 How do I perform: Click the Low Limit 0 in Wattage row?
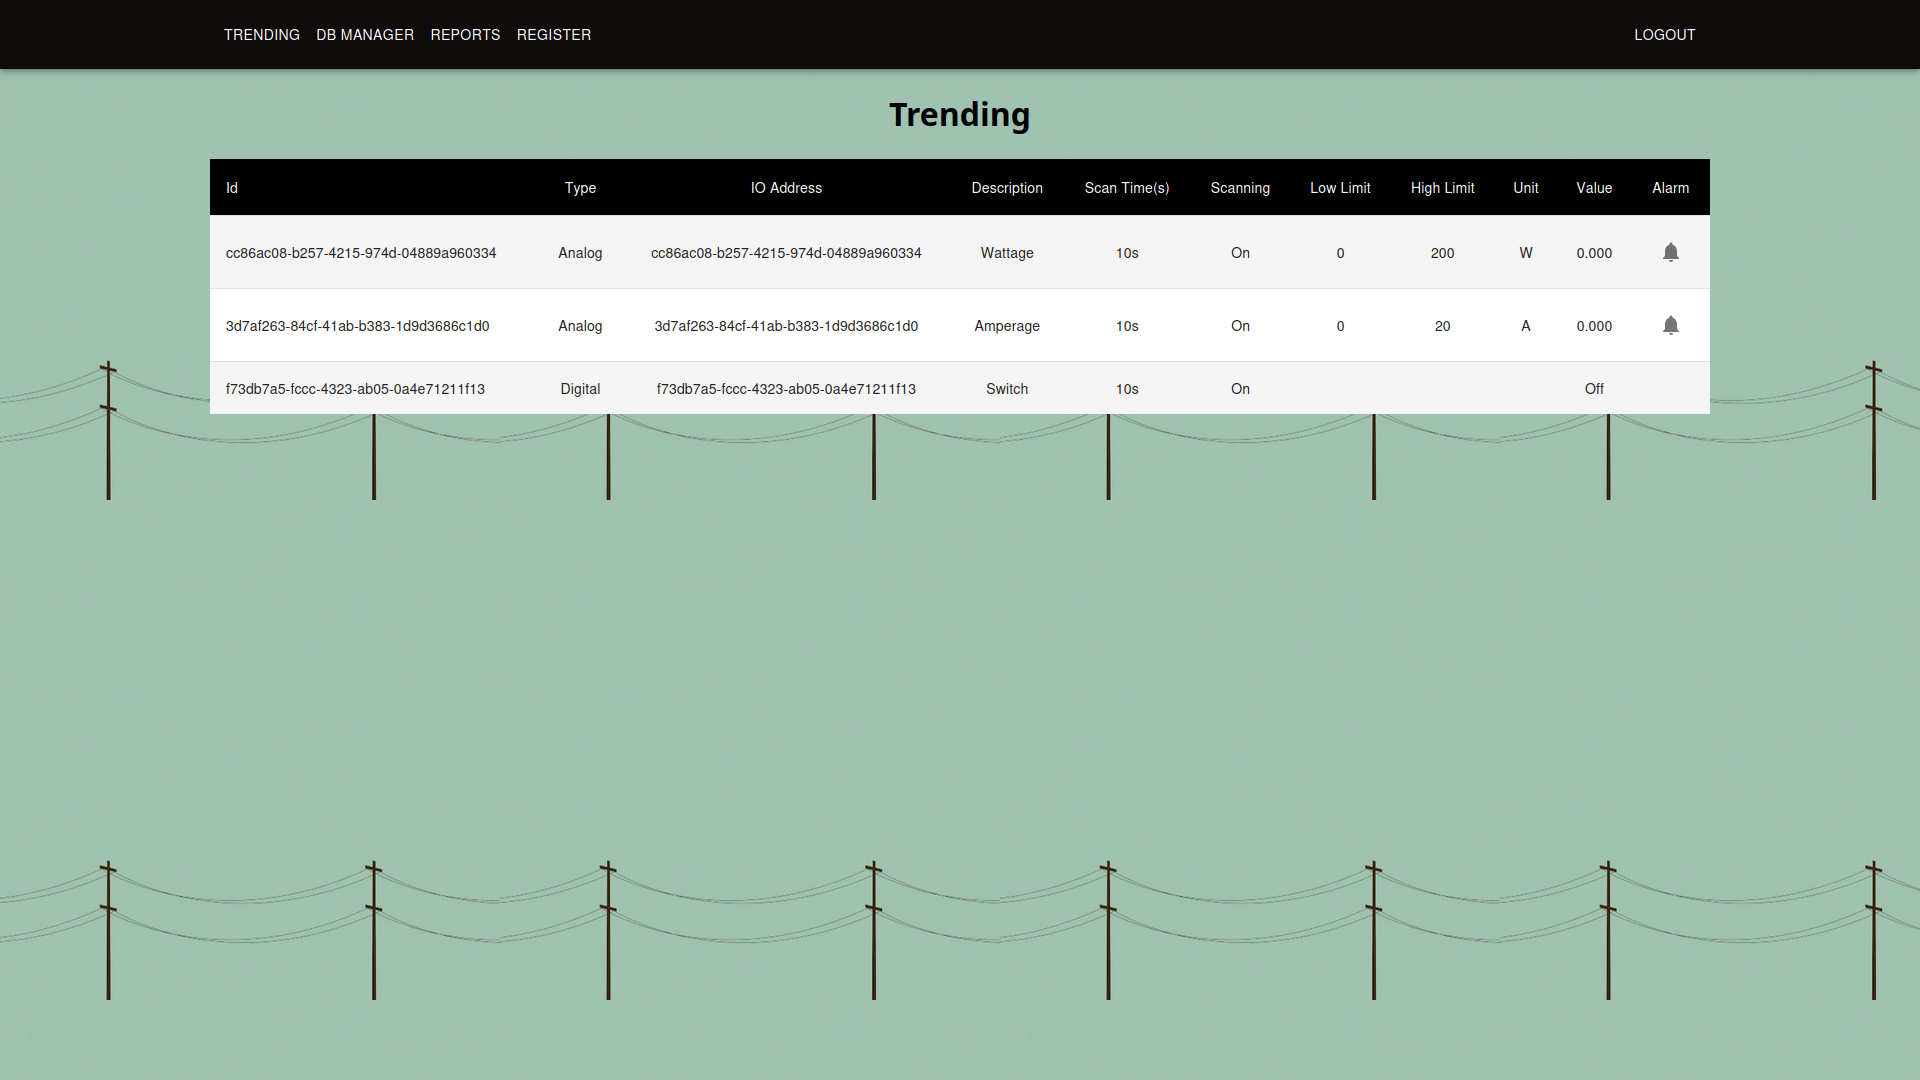[1340, 253]
